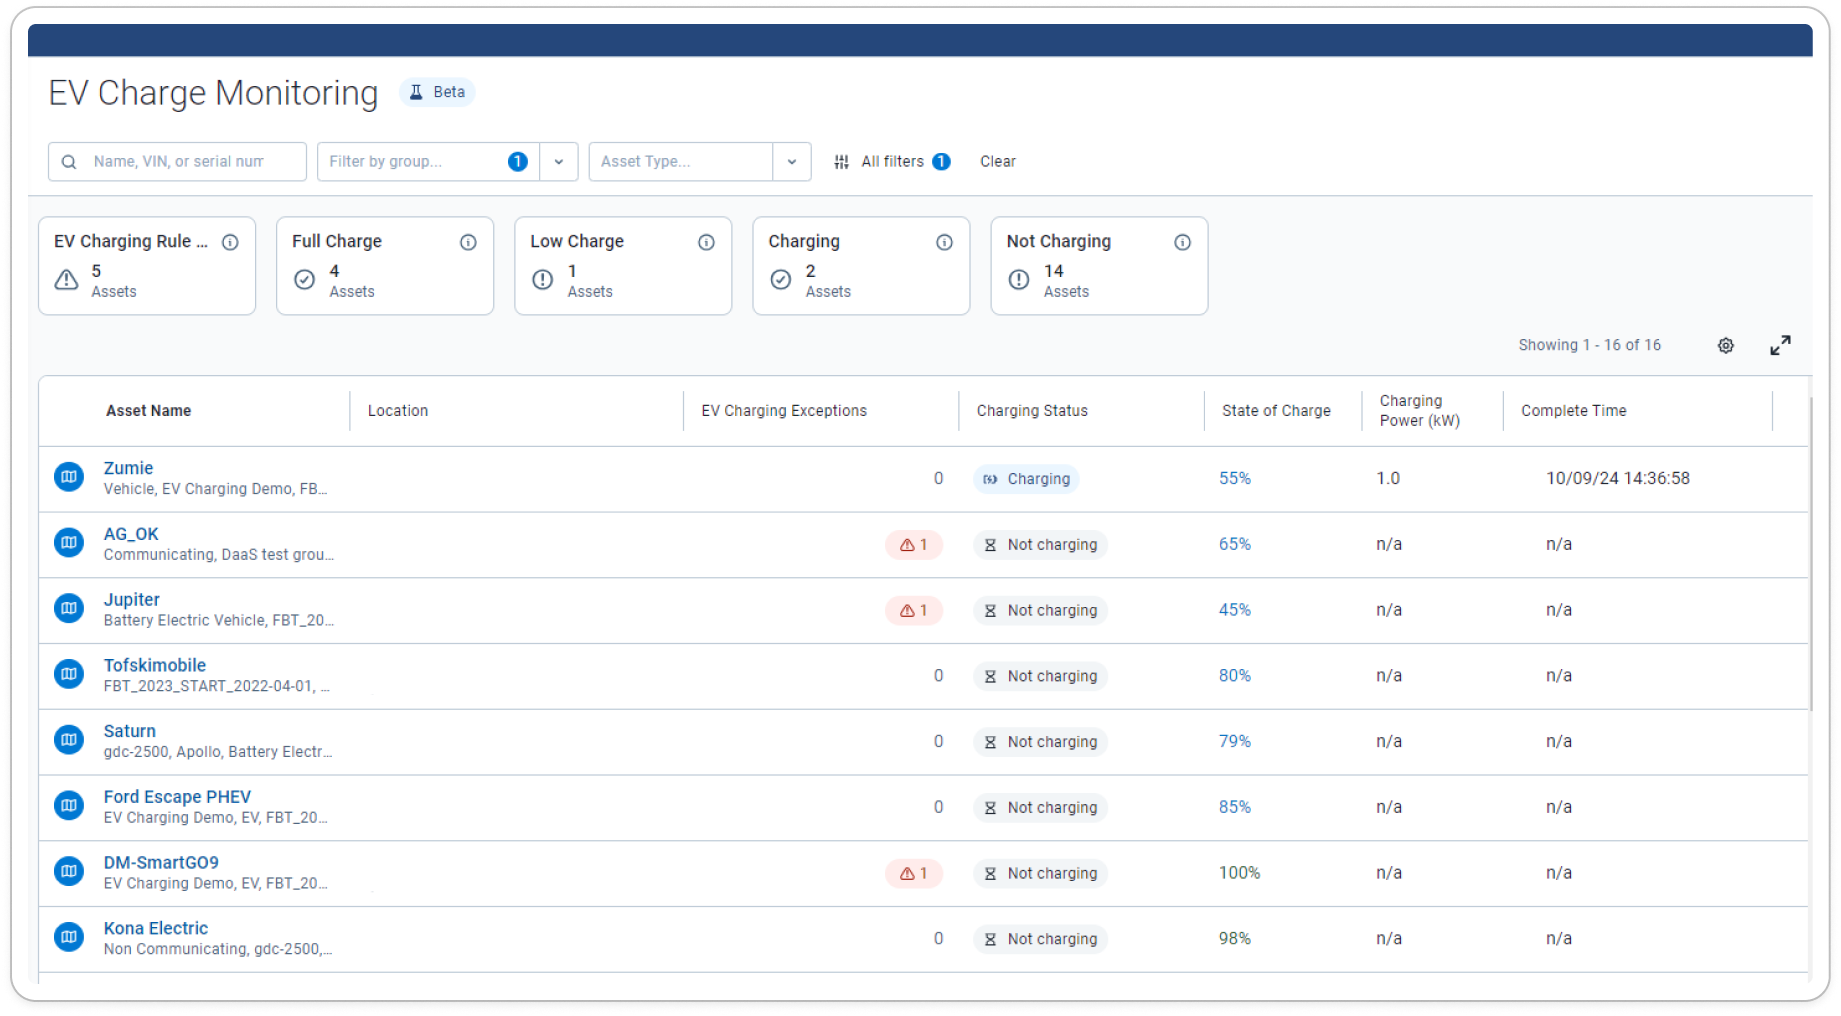1841x1016 pixels.
Task: Select the Low Charge summary card
Action: tap(622, 266)
